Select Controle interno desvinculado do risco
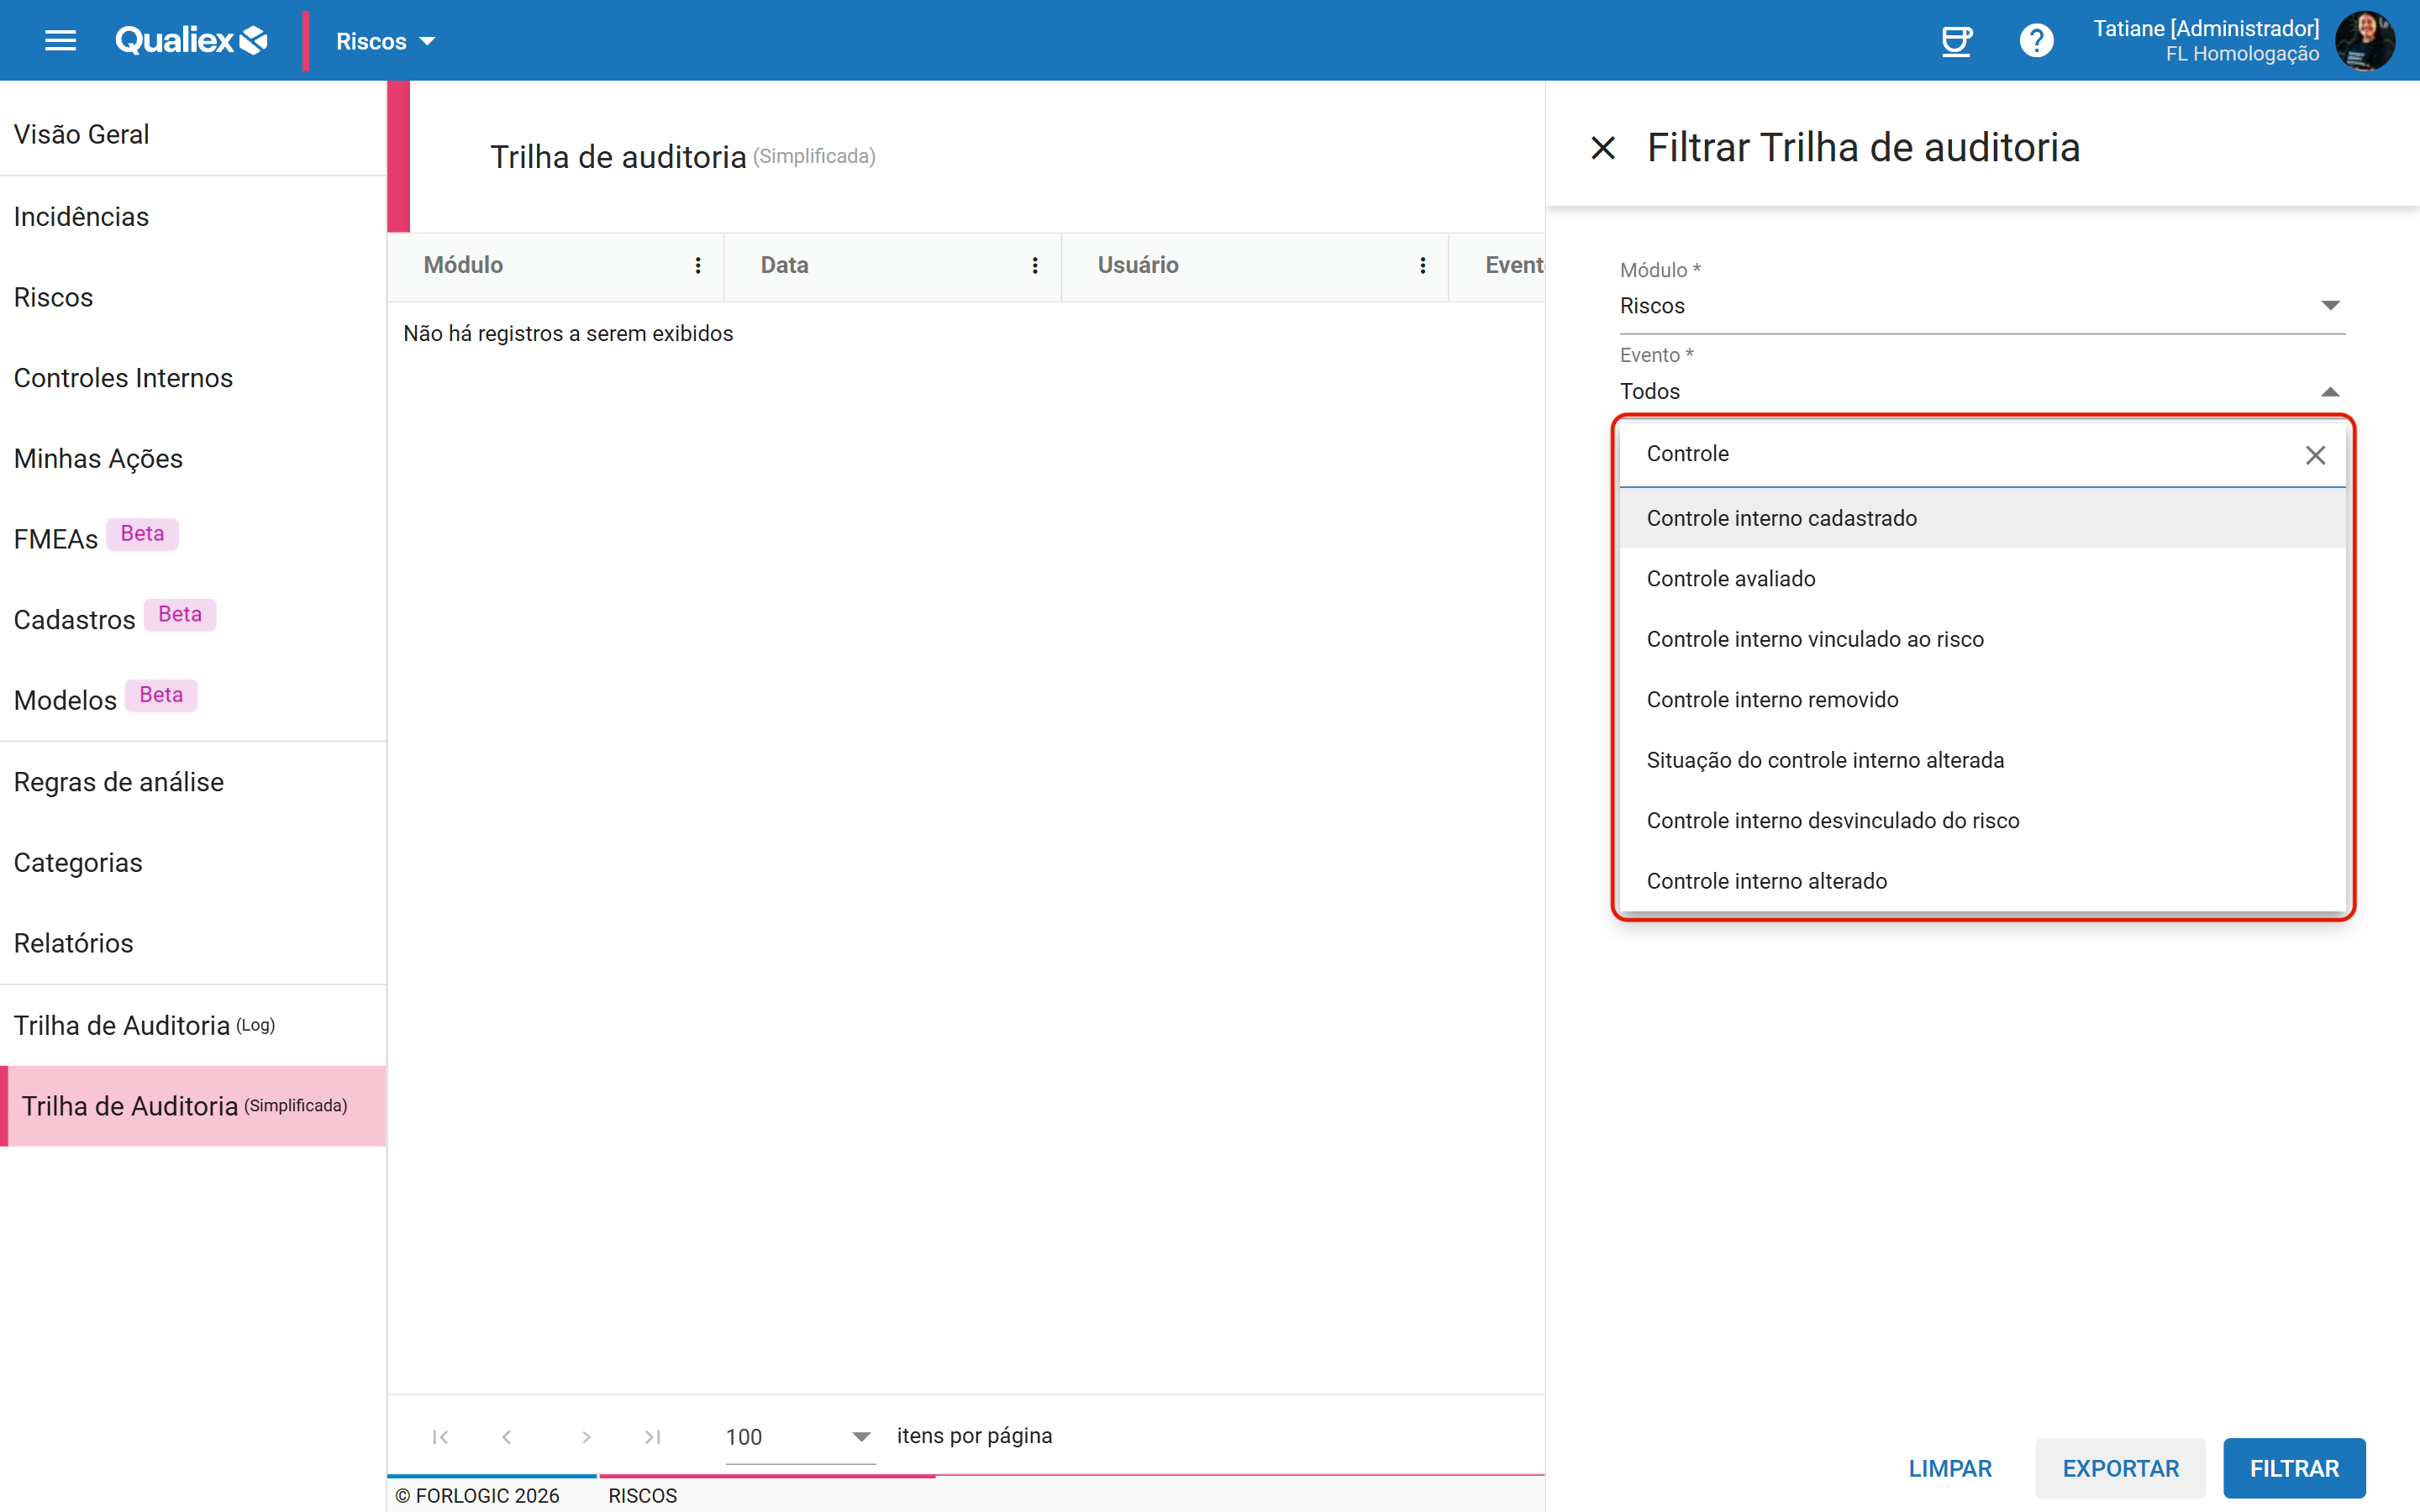The image size is (2420, 1512). [x=1982, y=821]
